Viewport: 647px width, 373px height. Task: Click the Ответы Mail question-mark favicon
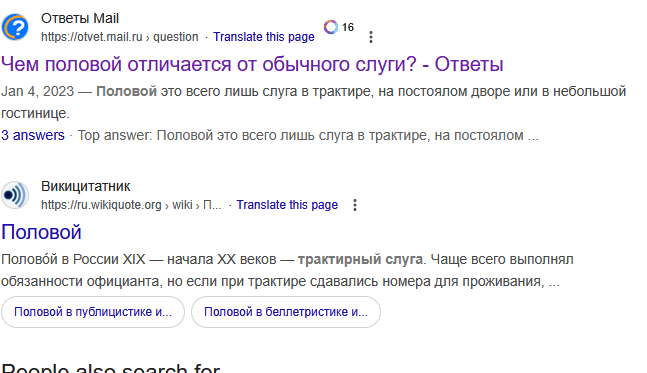pos(15,27)
